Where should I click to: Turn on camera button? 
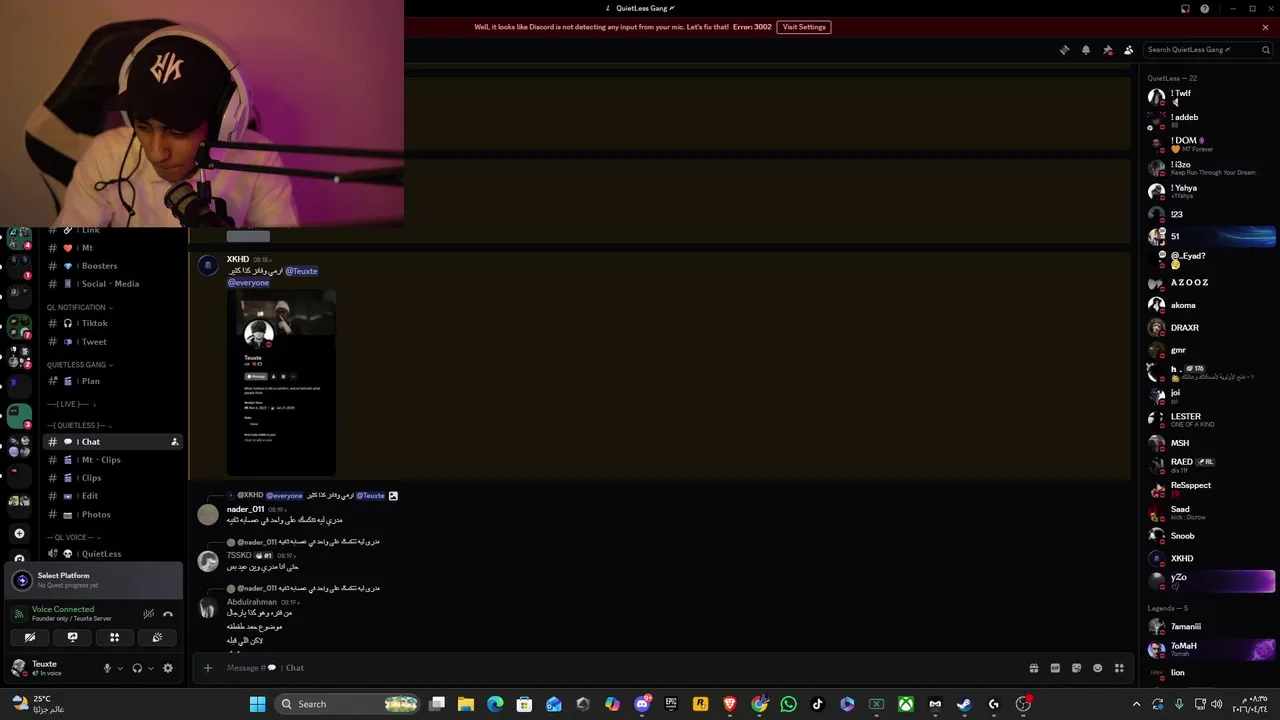pyautogui.click(x=30, y=637)
